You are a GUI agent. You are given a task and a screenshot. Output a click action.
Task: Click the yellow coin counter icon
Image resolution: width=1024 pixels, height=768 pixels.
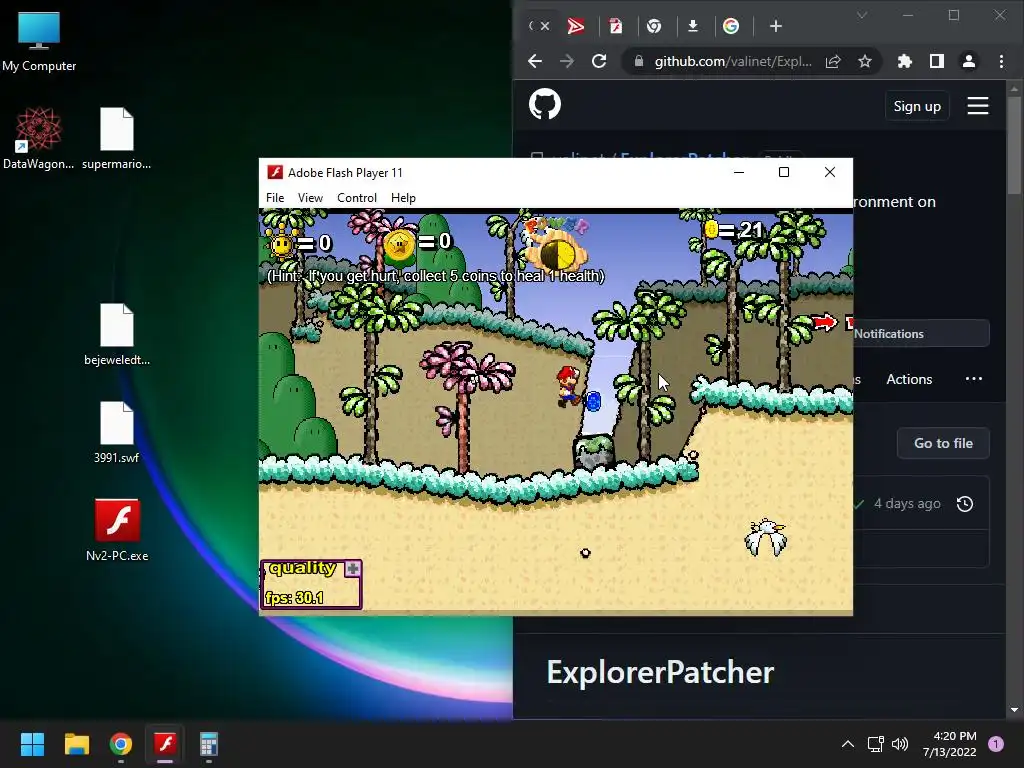coord(711,229)
